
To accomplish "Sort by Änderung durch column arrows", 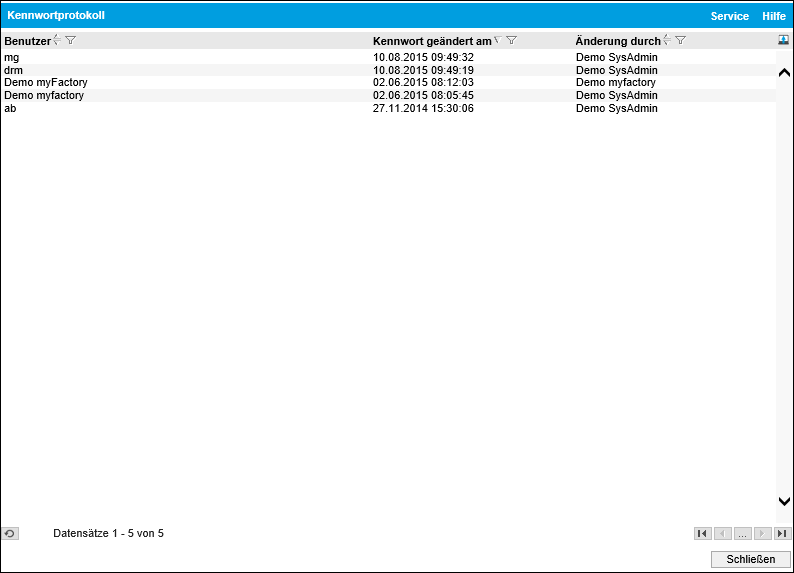I will [x=667, y=40].
